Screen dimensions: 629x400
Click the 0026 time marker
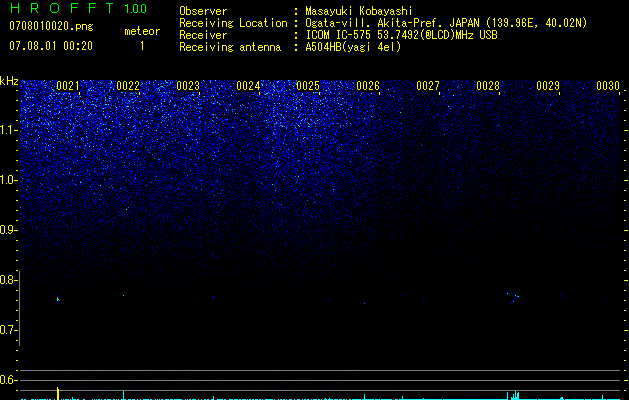point(368,86)
